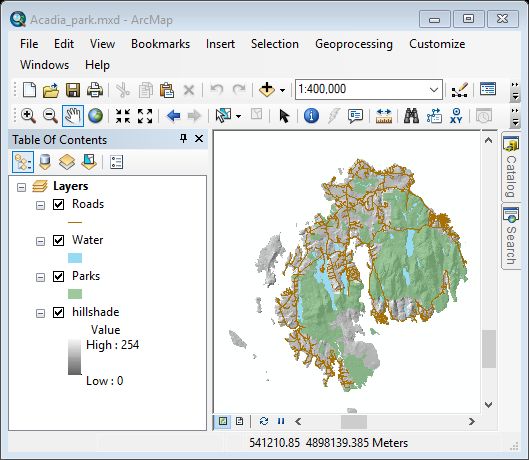Switch to List By Drawing Order
The height and width of the screenshot is (460, 529).
point(23,162)
